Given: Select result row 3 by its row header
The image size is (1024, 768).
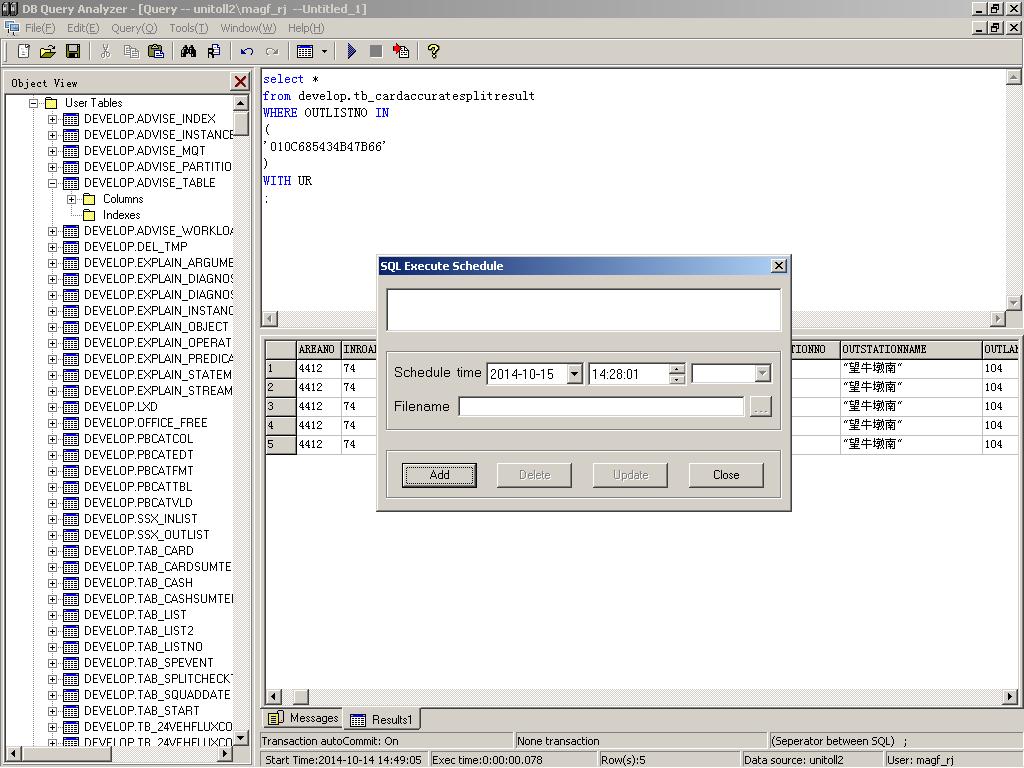Looking at the screenshot, I should (281, 406).
